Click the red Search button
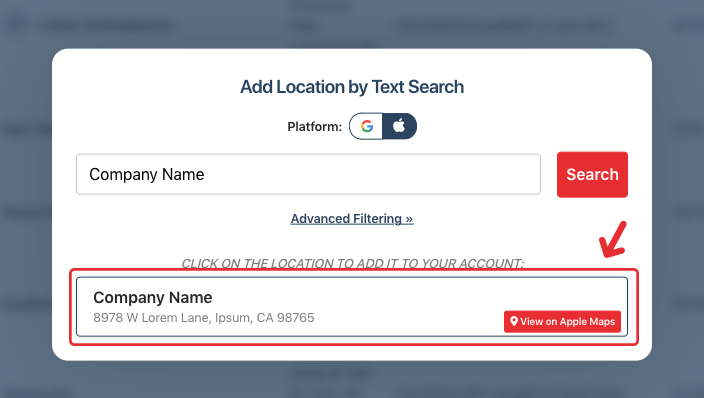The image size is (704, 398). click(592, 174)
